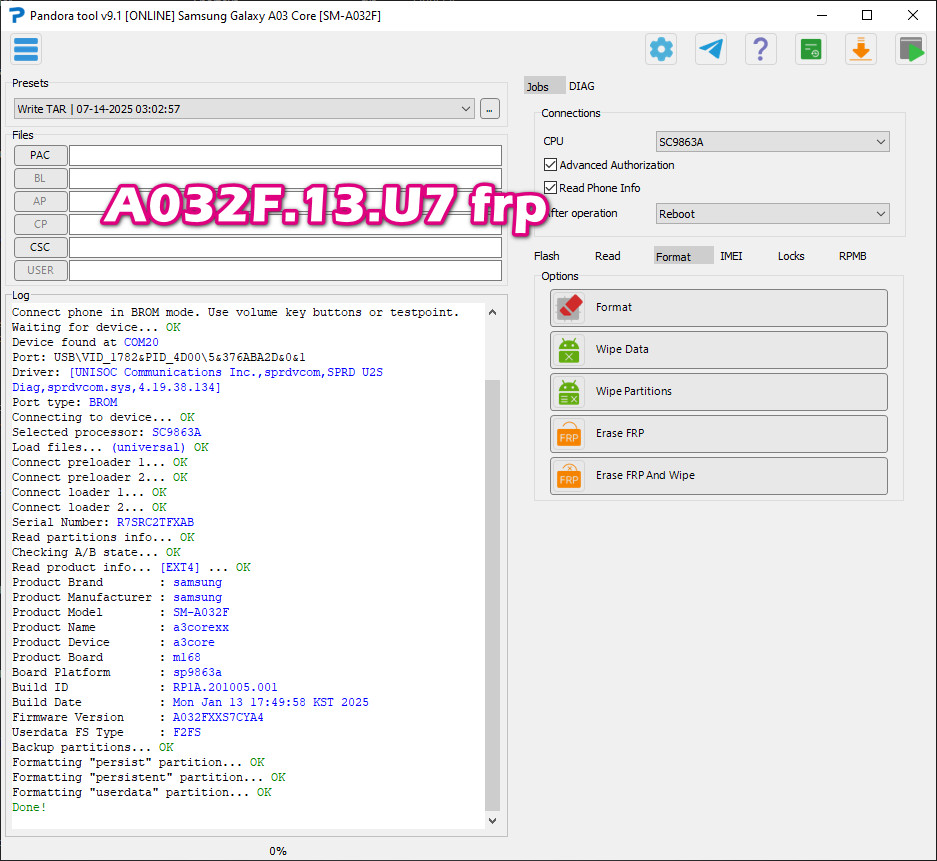The height and width of the screenshot is (861, 937).
Task: Click firmware version A032FXXS7CYA4 in log
Action: pyautogui.click(x=218, y=717)
